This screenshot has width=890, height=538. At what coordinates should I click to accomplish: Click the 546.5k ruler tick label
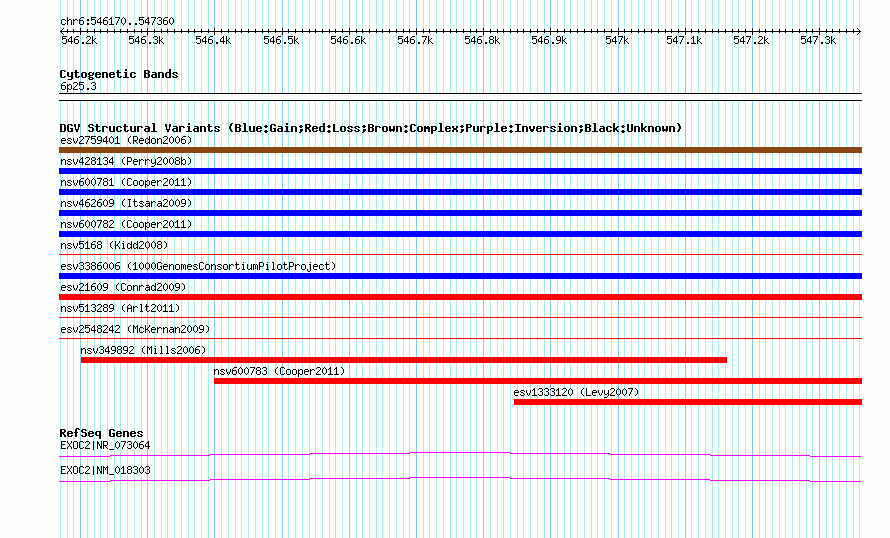tap(281, 40)
